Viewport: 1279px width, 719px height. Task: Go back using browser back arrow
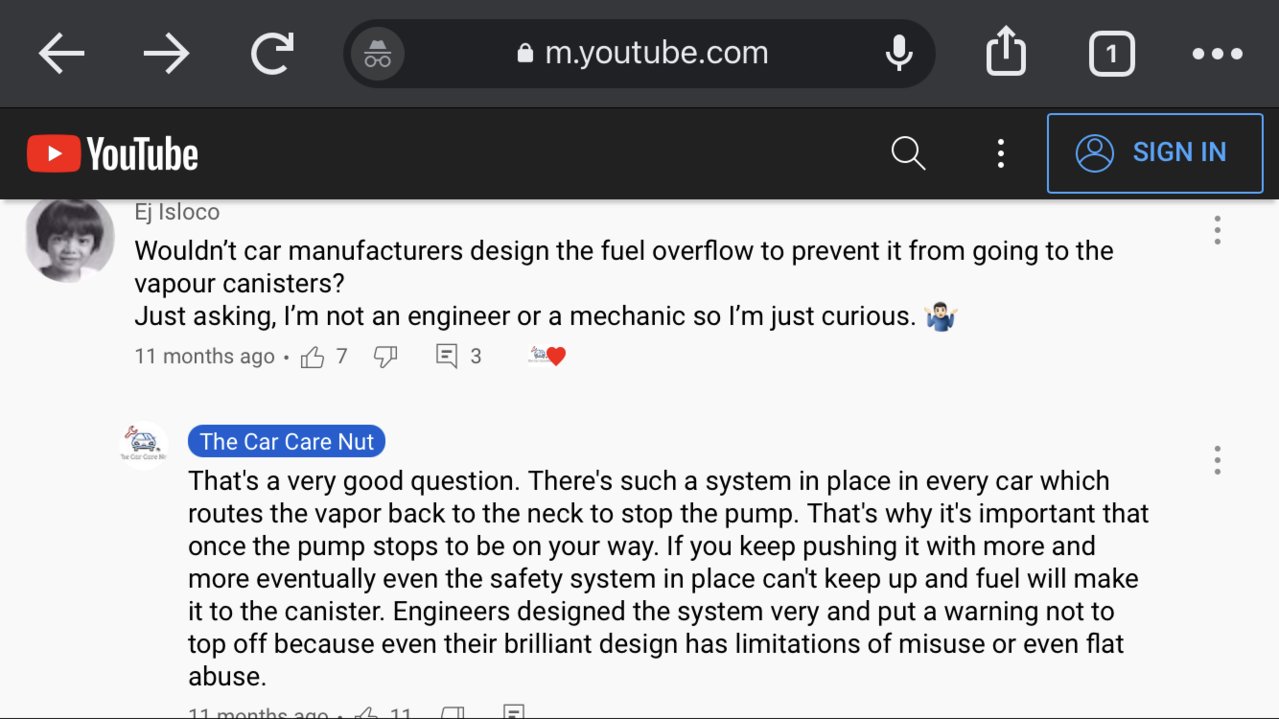tap(62, 53)
